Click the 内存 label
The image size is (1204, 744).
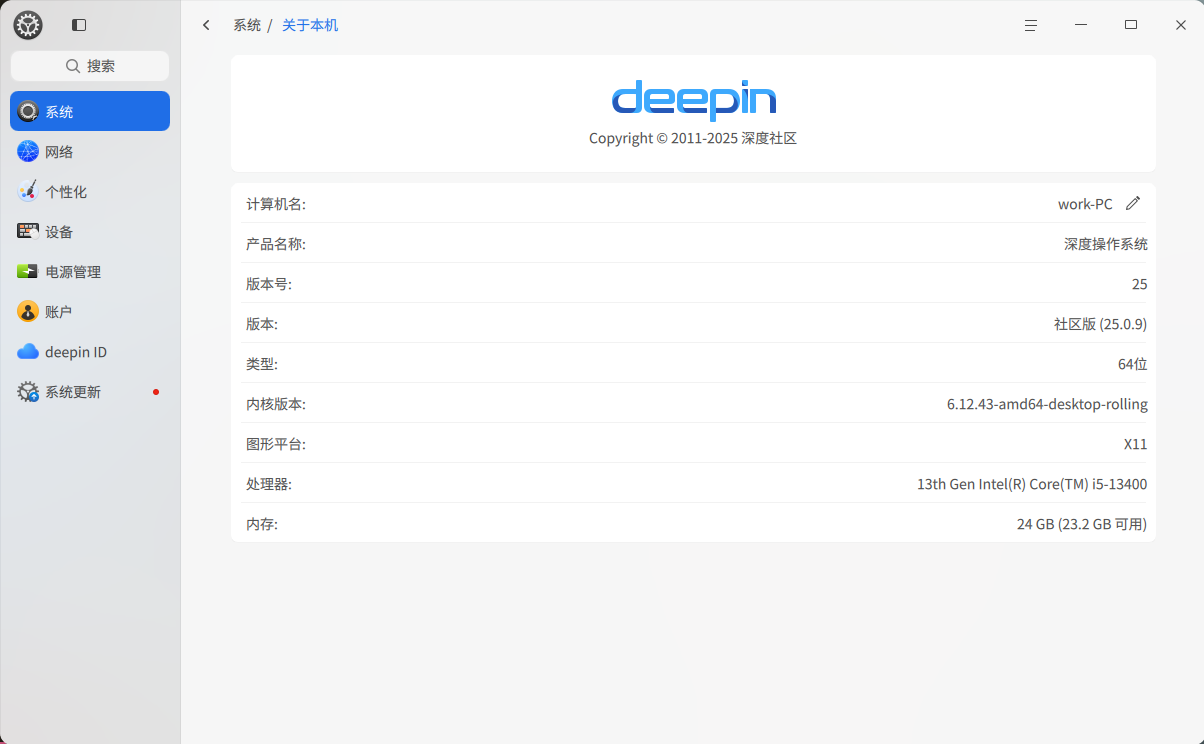(x=262, y=524)
